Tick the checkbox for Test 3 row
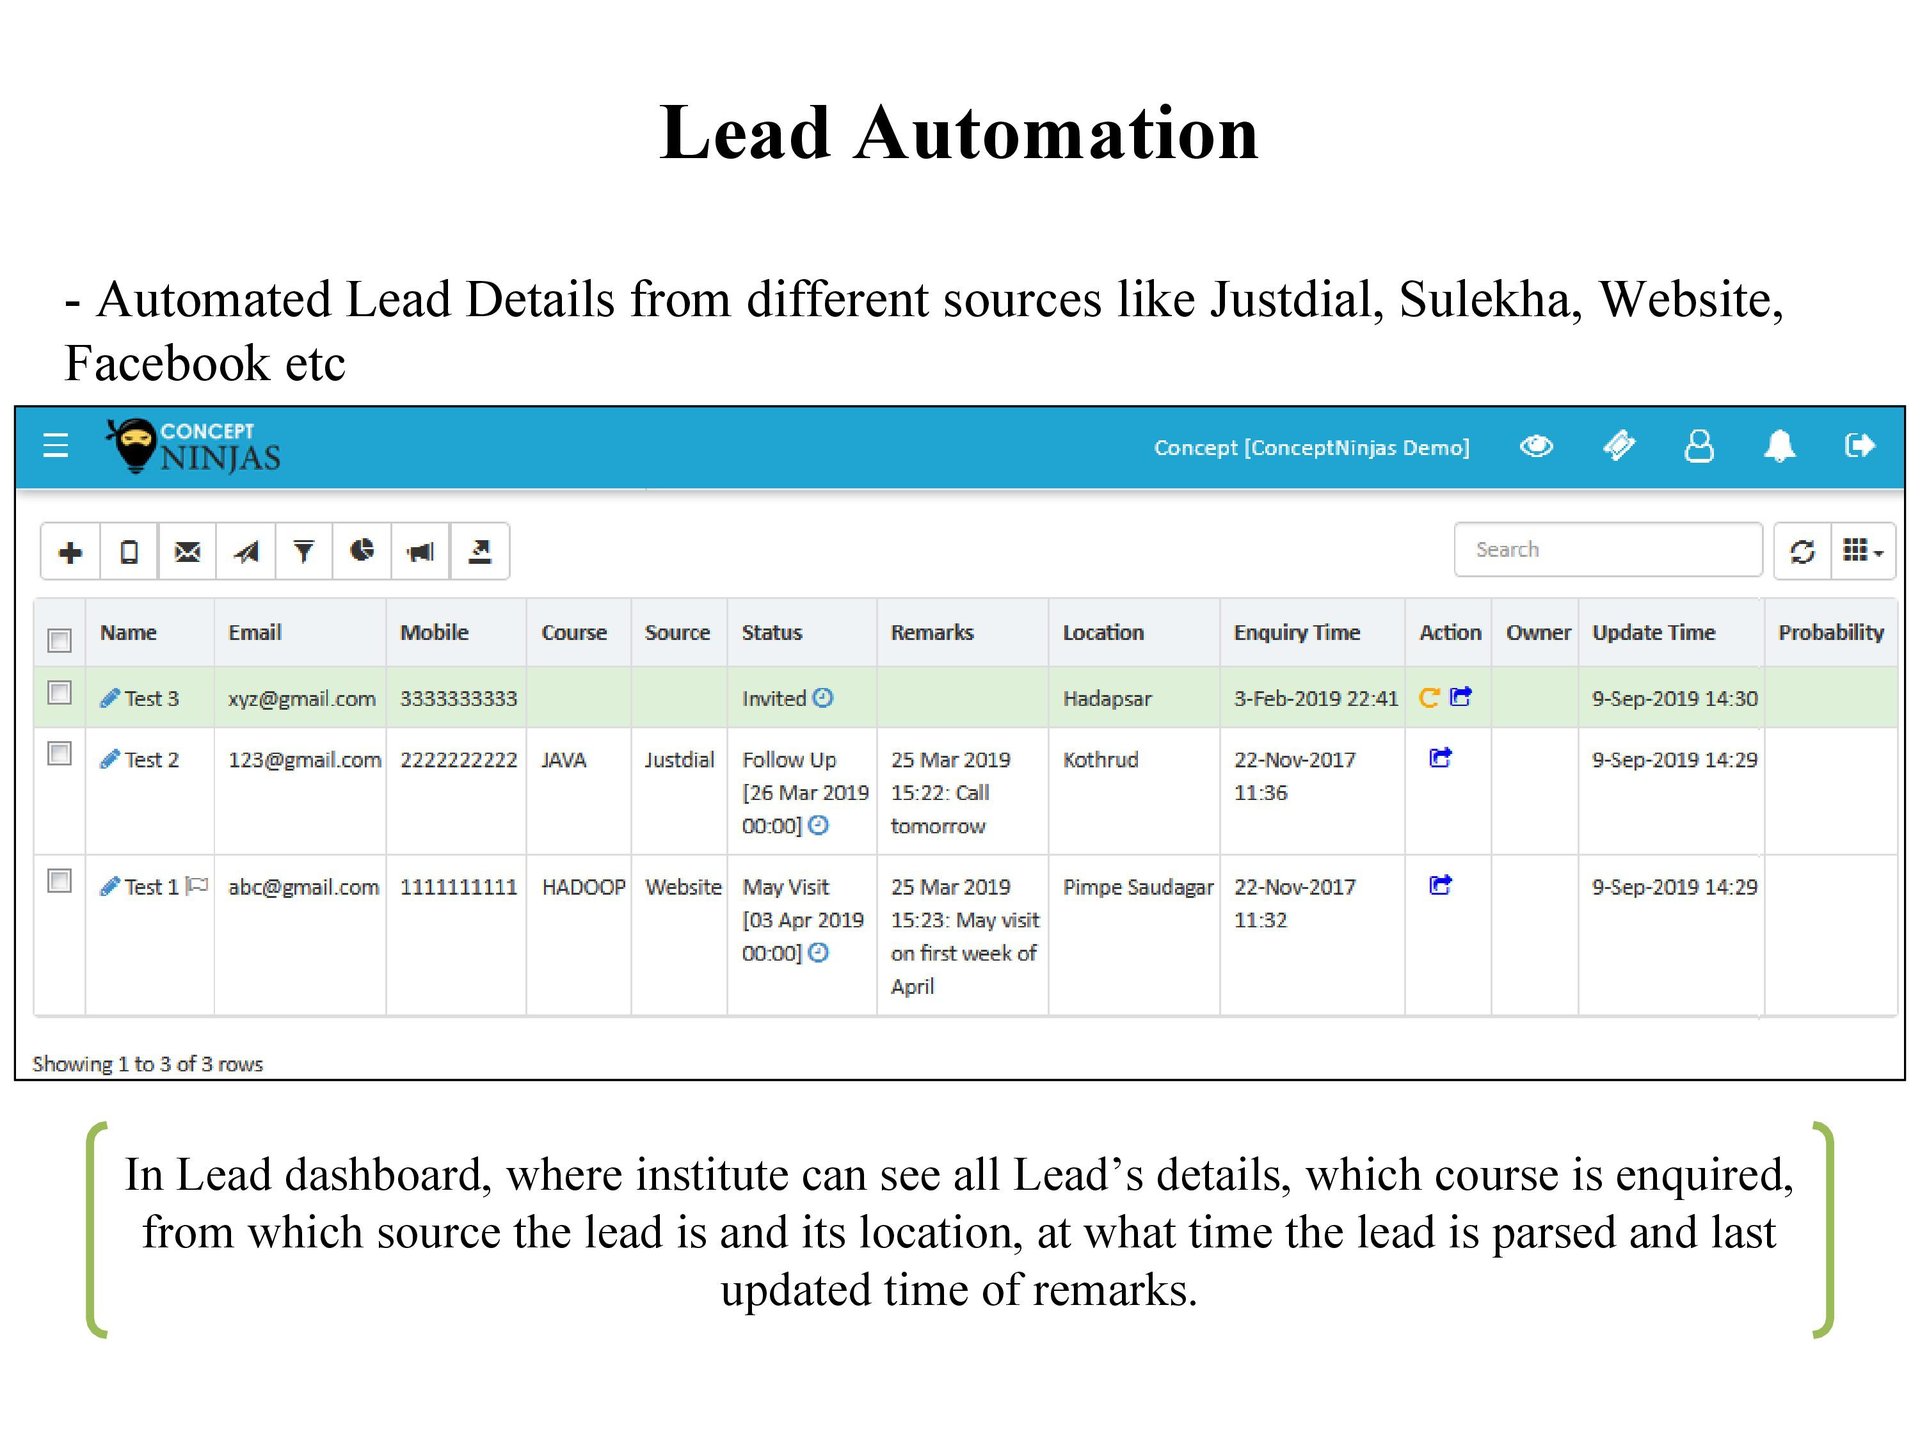 60,693
